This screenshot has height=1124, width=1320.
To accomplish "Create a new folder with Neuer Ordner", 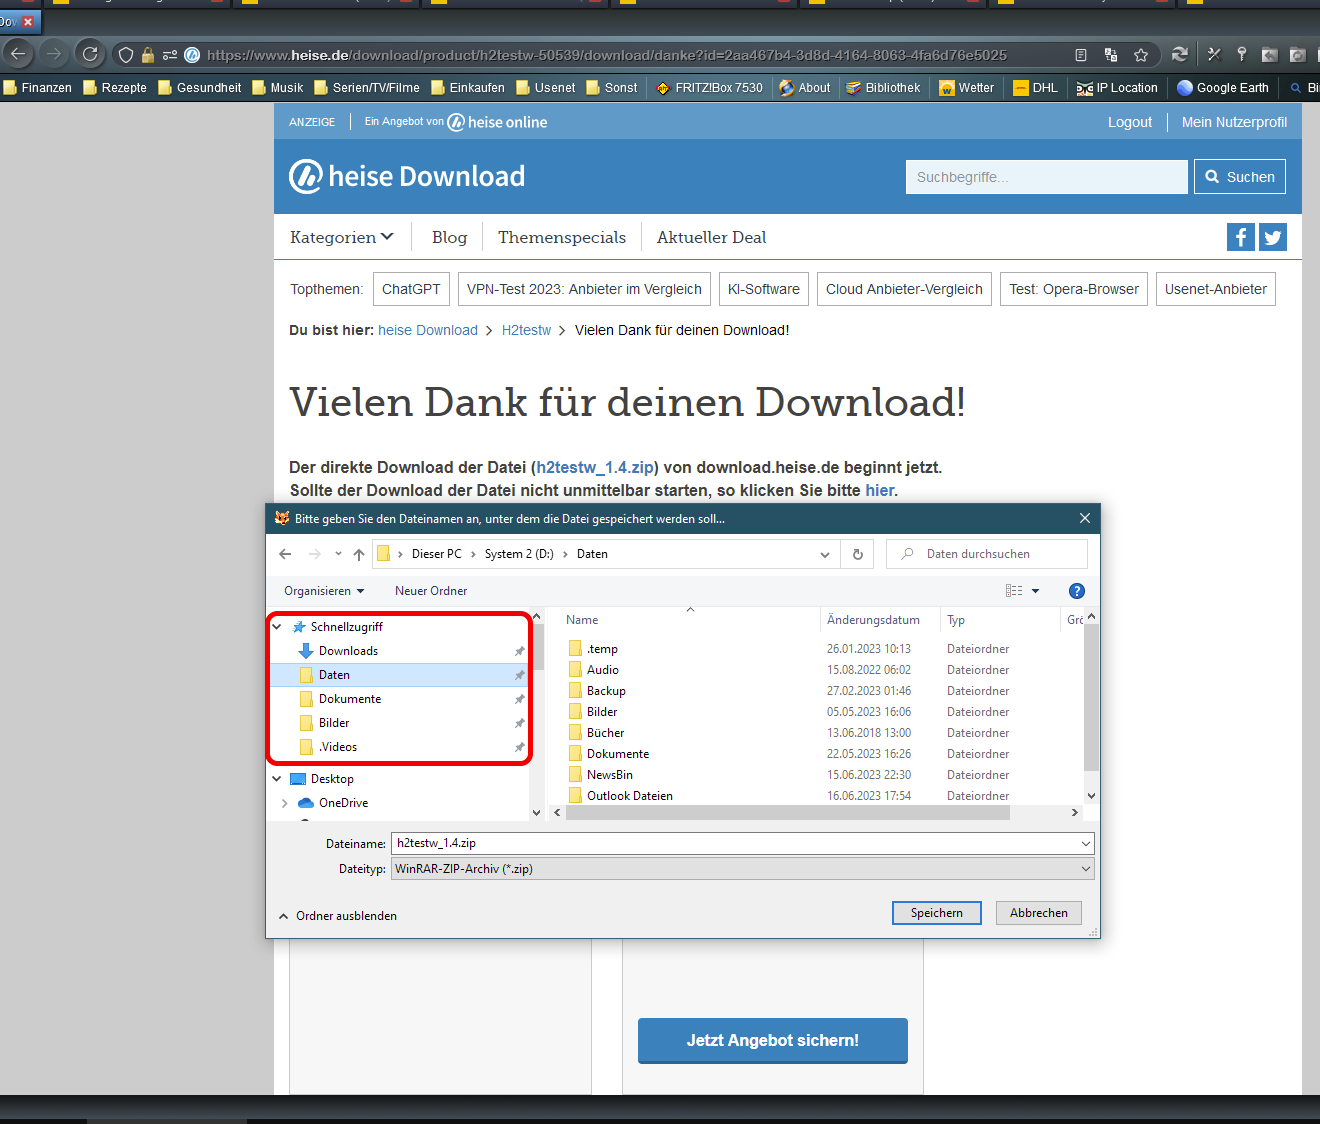I will pyautogui.click(x=431, y=591).
